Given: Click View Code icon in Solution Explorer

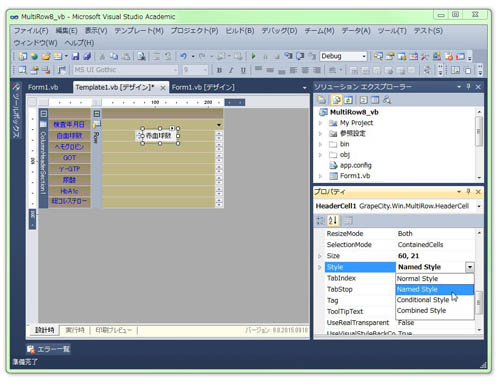Looking at the screenshot, I should pyautogui.click(x=363, y=100).
